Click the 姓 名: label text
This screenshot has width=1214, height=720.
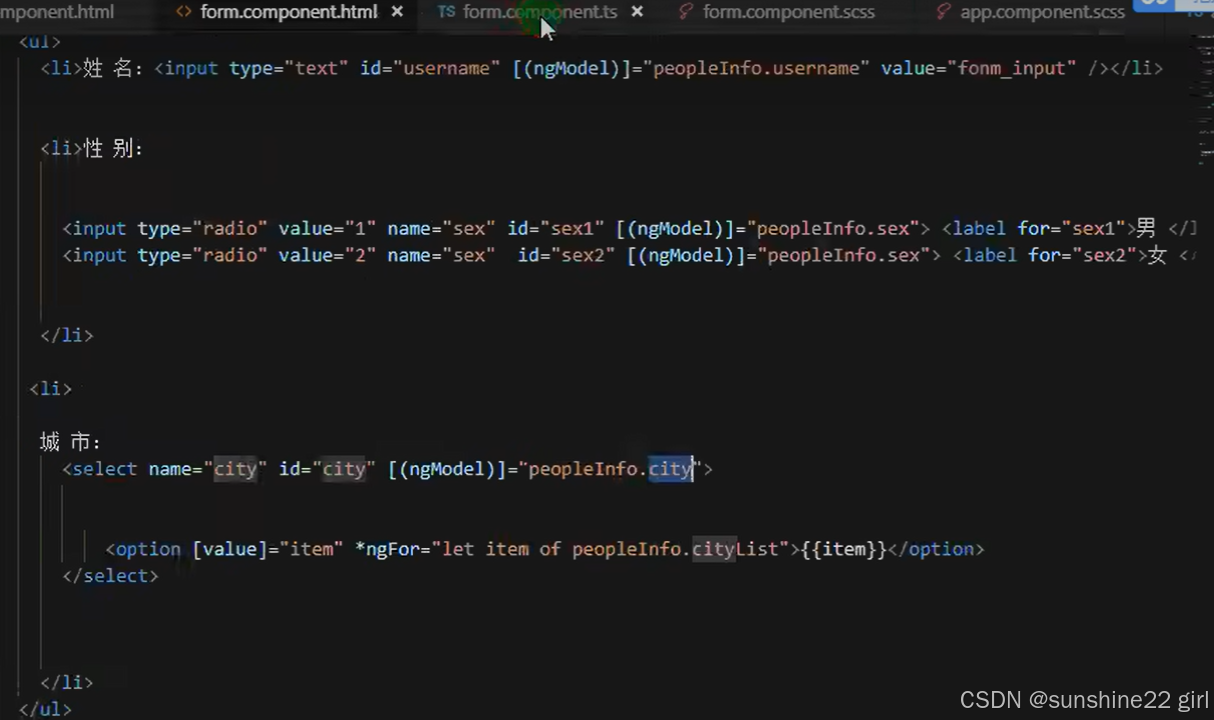113,68
